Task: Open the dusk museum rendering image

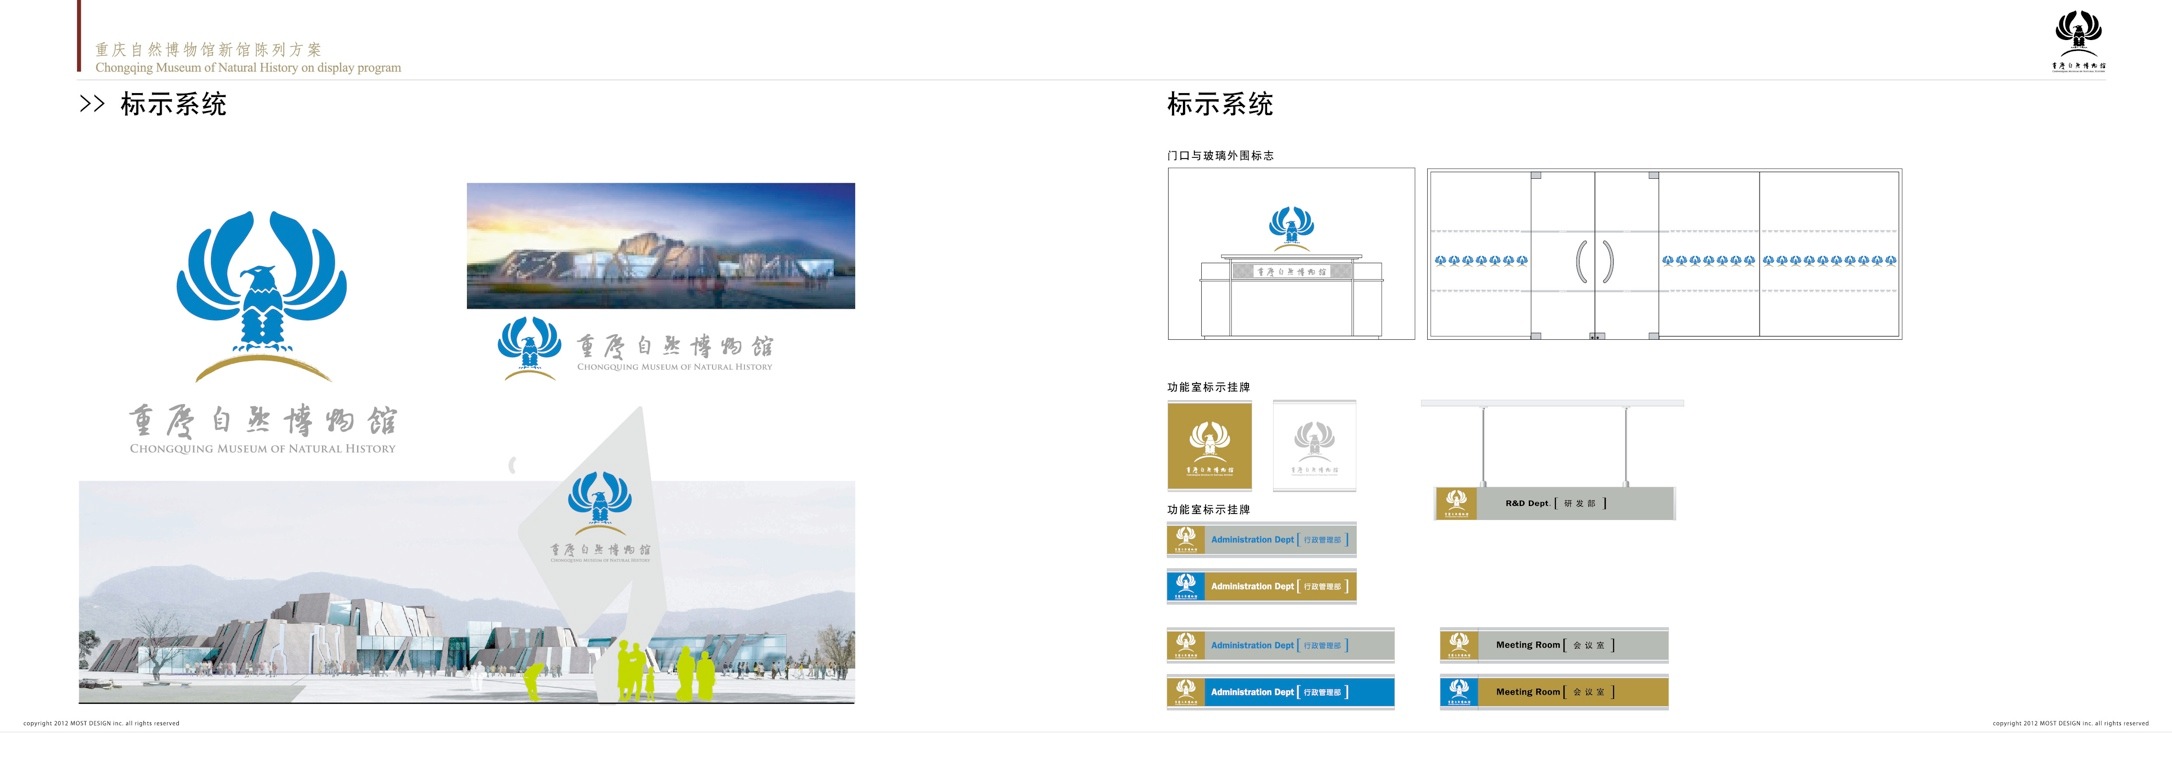Action: [x=660, y=245]
